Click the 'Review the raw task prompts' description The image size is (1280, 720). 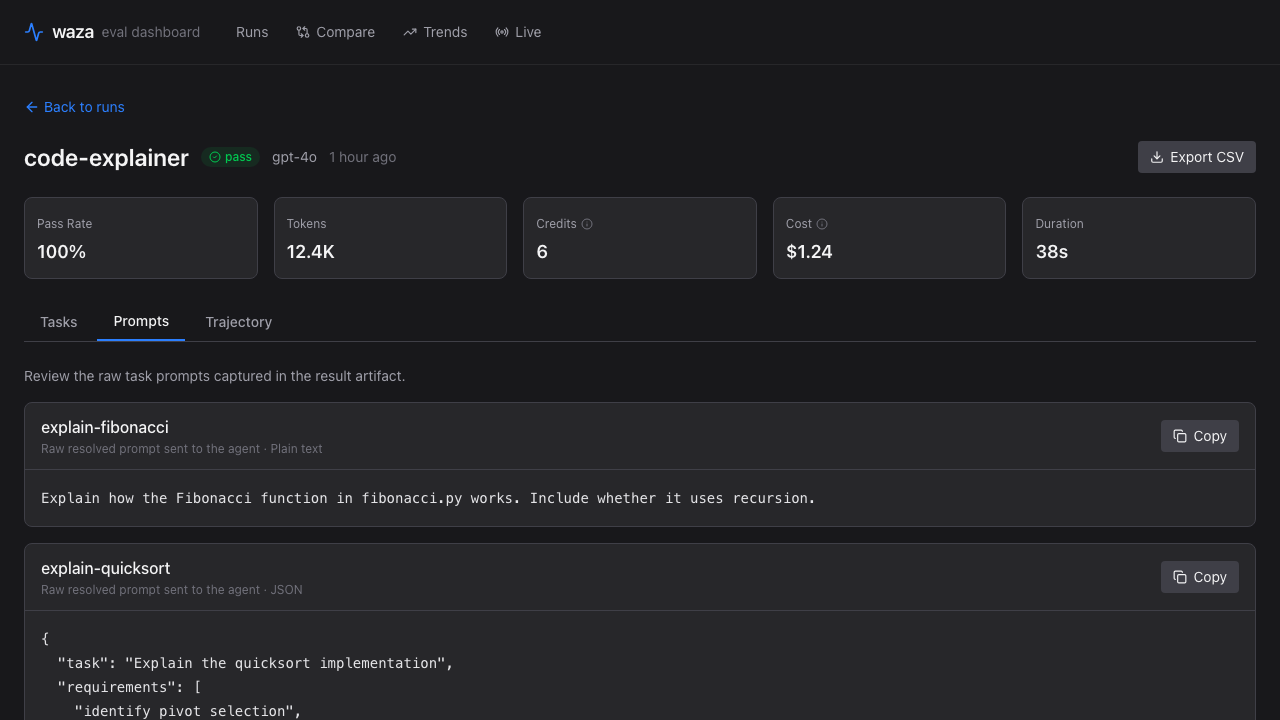[215, 376]
